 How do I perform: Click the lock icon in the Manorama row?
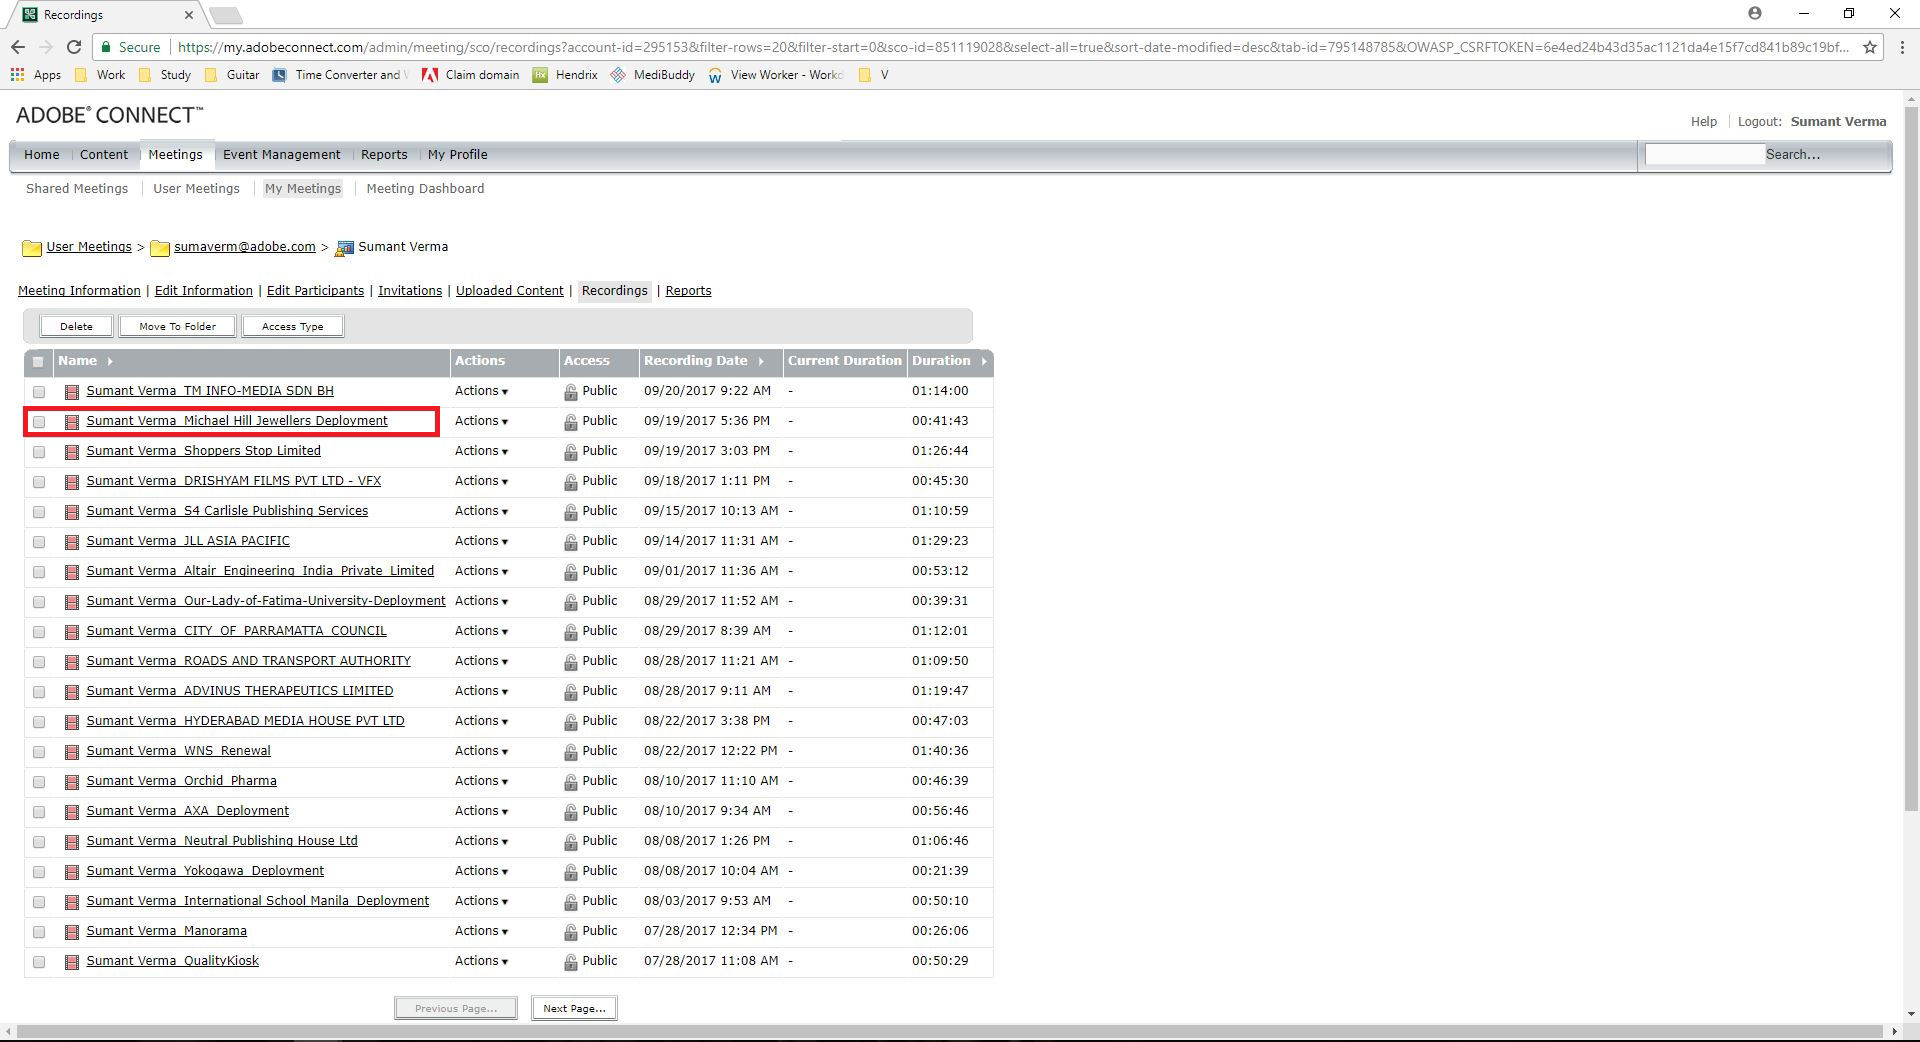(570, 932)
